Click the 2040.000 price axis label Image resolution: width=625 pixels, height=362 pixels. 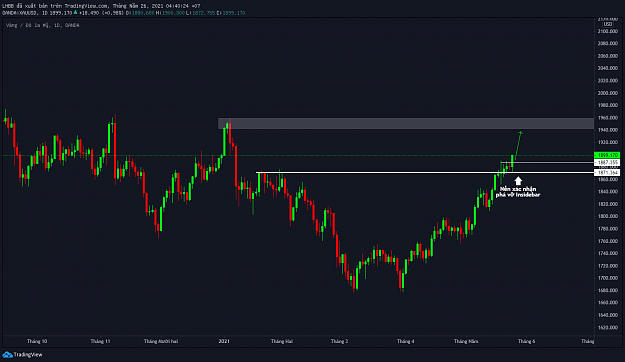(x=608, y=68)
